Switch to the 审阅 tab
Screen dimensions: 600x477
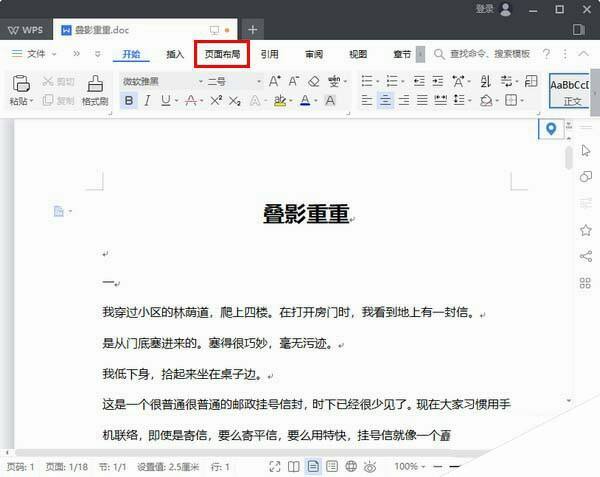click(x=314, y=54)
